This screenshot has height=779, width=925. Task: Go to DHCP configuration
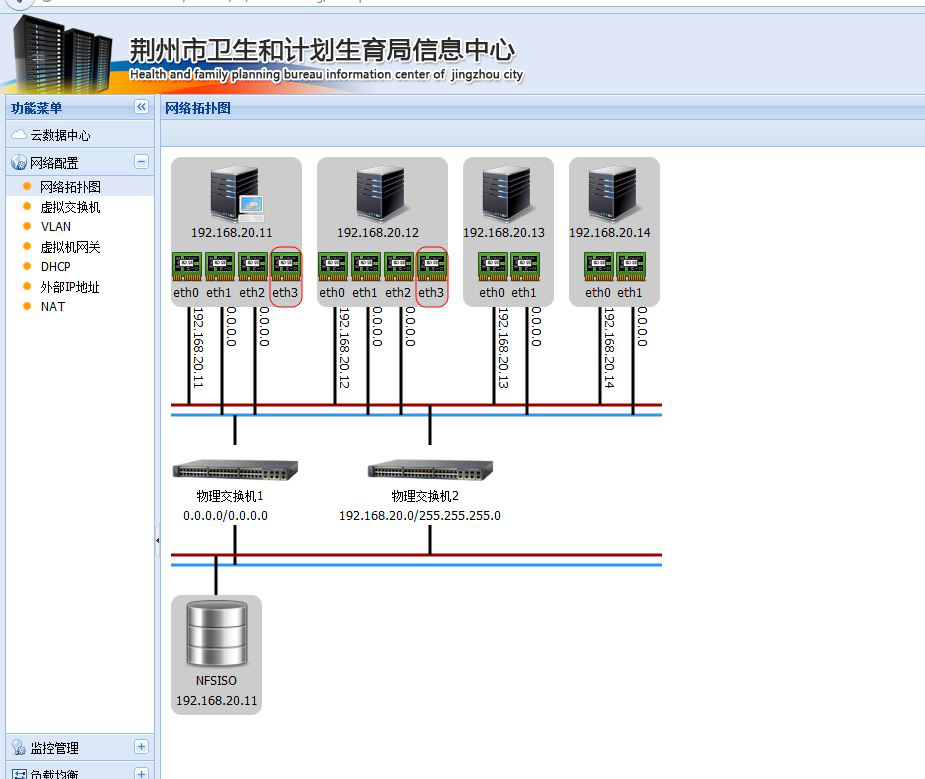coord(56,267)
